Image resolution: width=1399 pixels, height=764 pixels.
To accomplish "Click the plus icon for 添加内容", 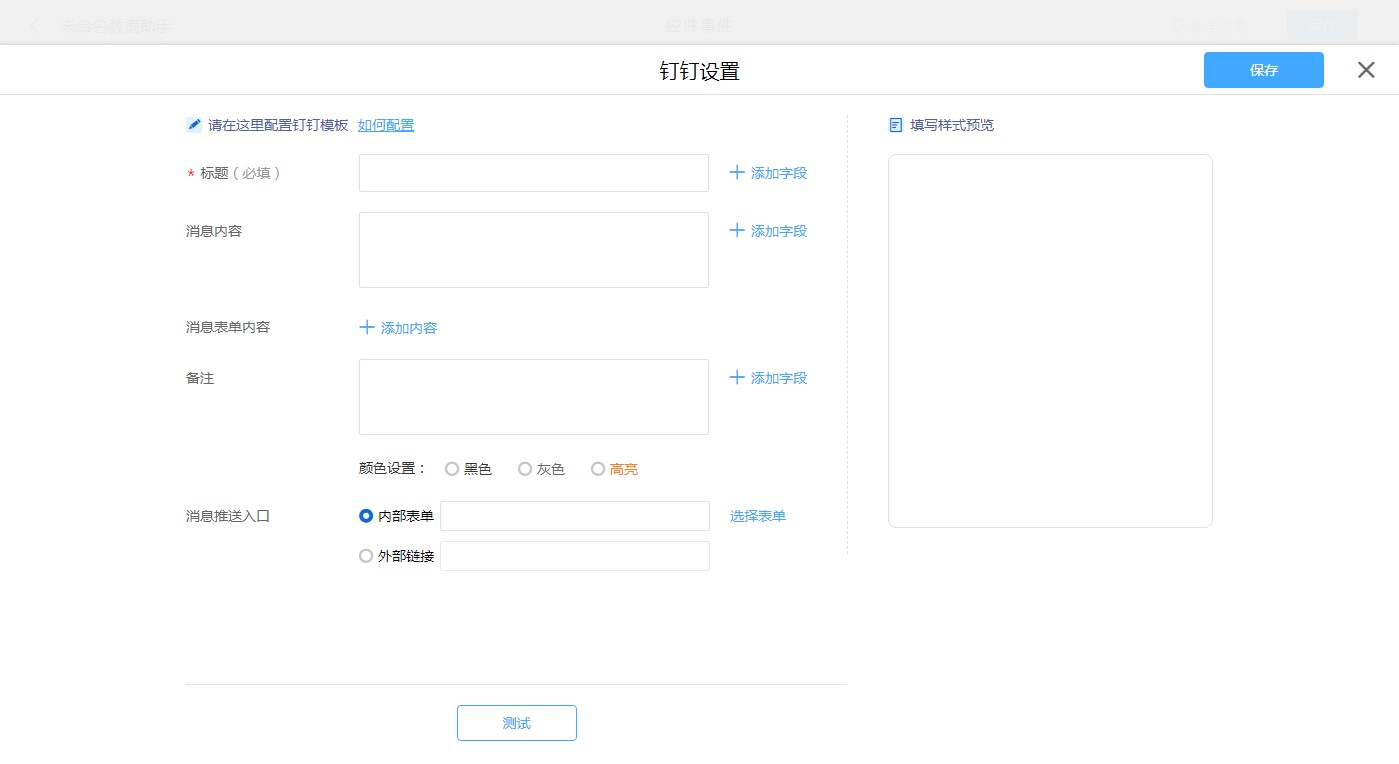I will tap(367, 328).
